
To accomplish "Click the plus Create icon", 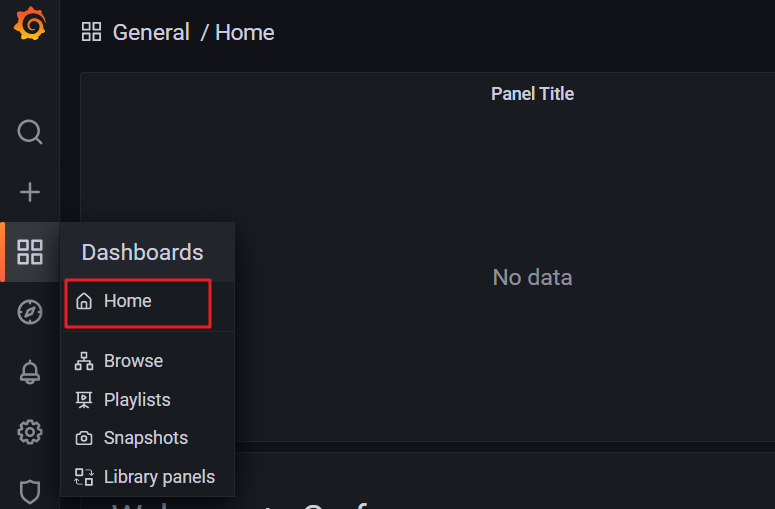I will point(30,192).
